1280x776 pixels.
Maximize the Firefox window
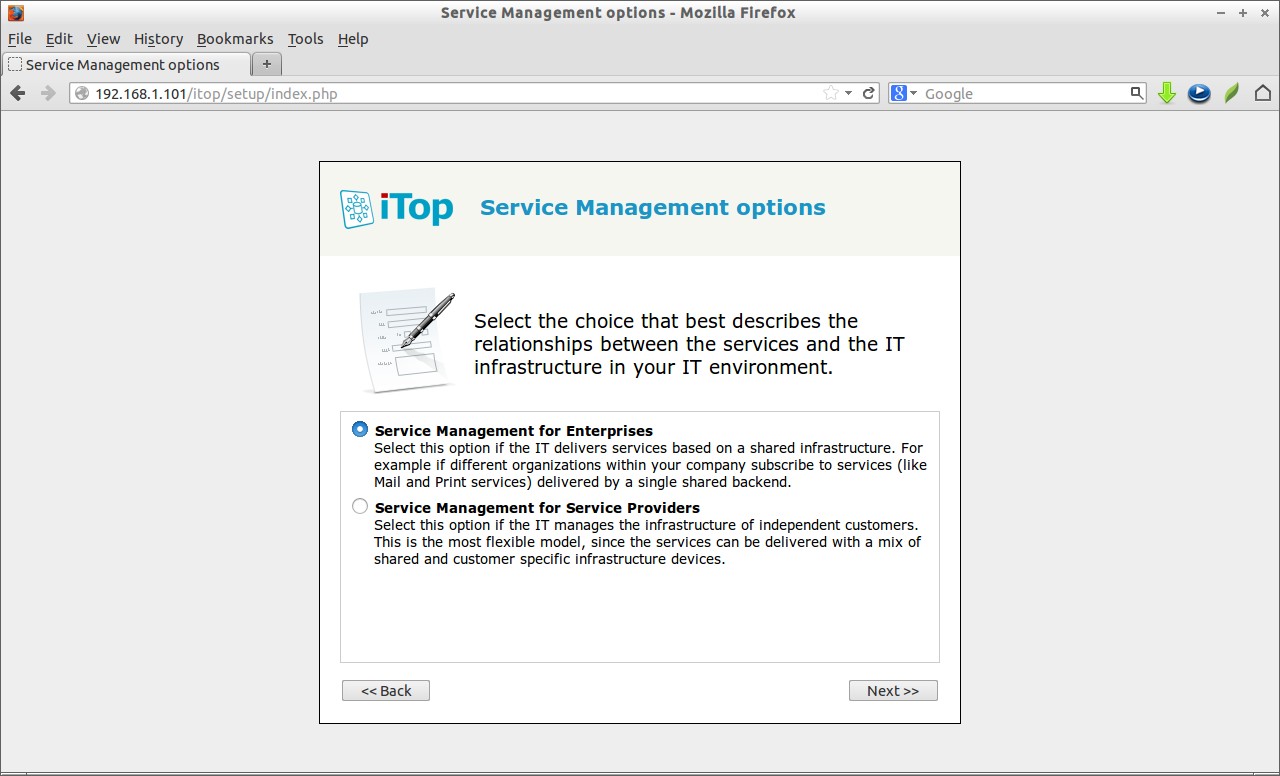tap(1243, 13)
